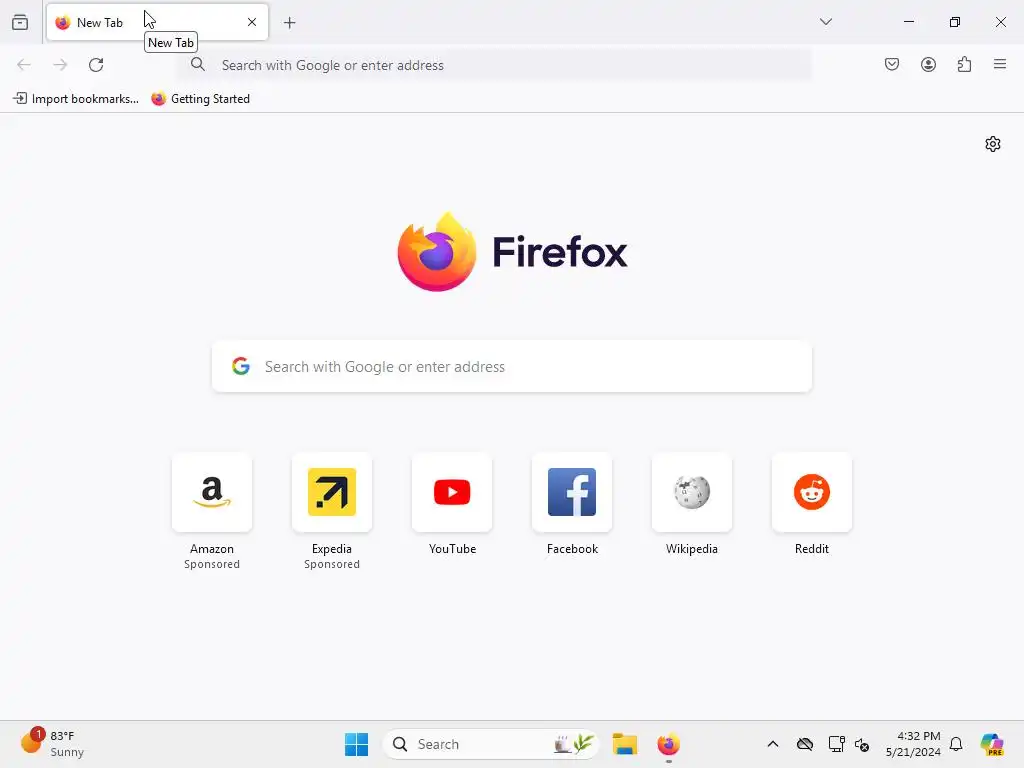Click the address bar magnifier icon
This screenshot has height=768, width=1024.
198,65
